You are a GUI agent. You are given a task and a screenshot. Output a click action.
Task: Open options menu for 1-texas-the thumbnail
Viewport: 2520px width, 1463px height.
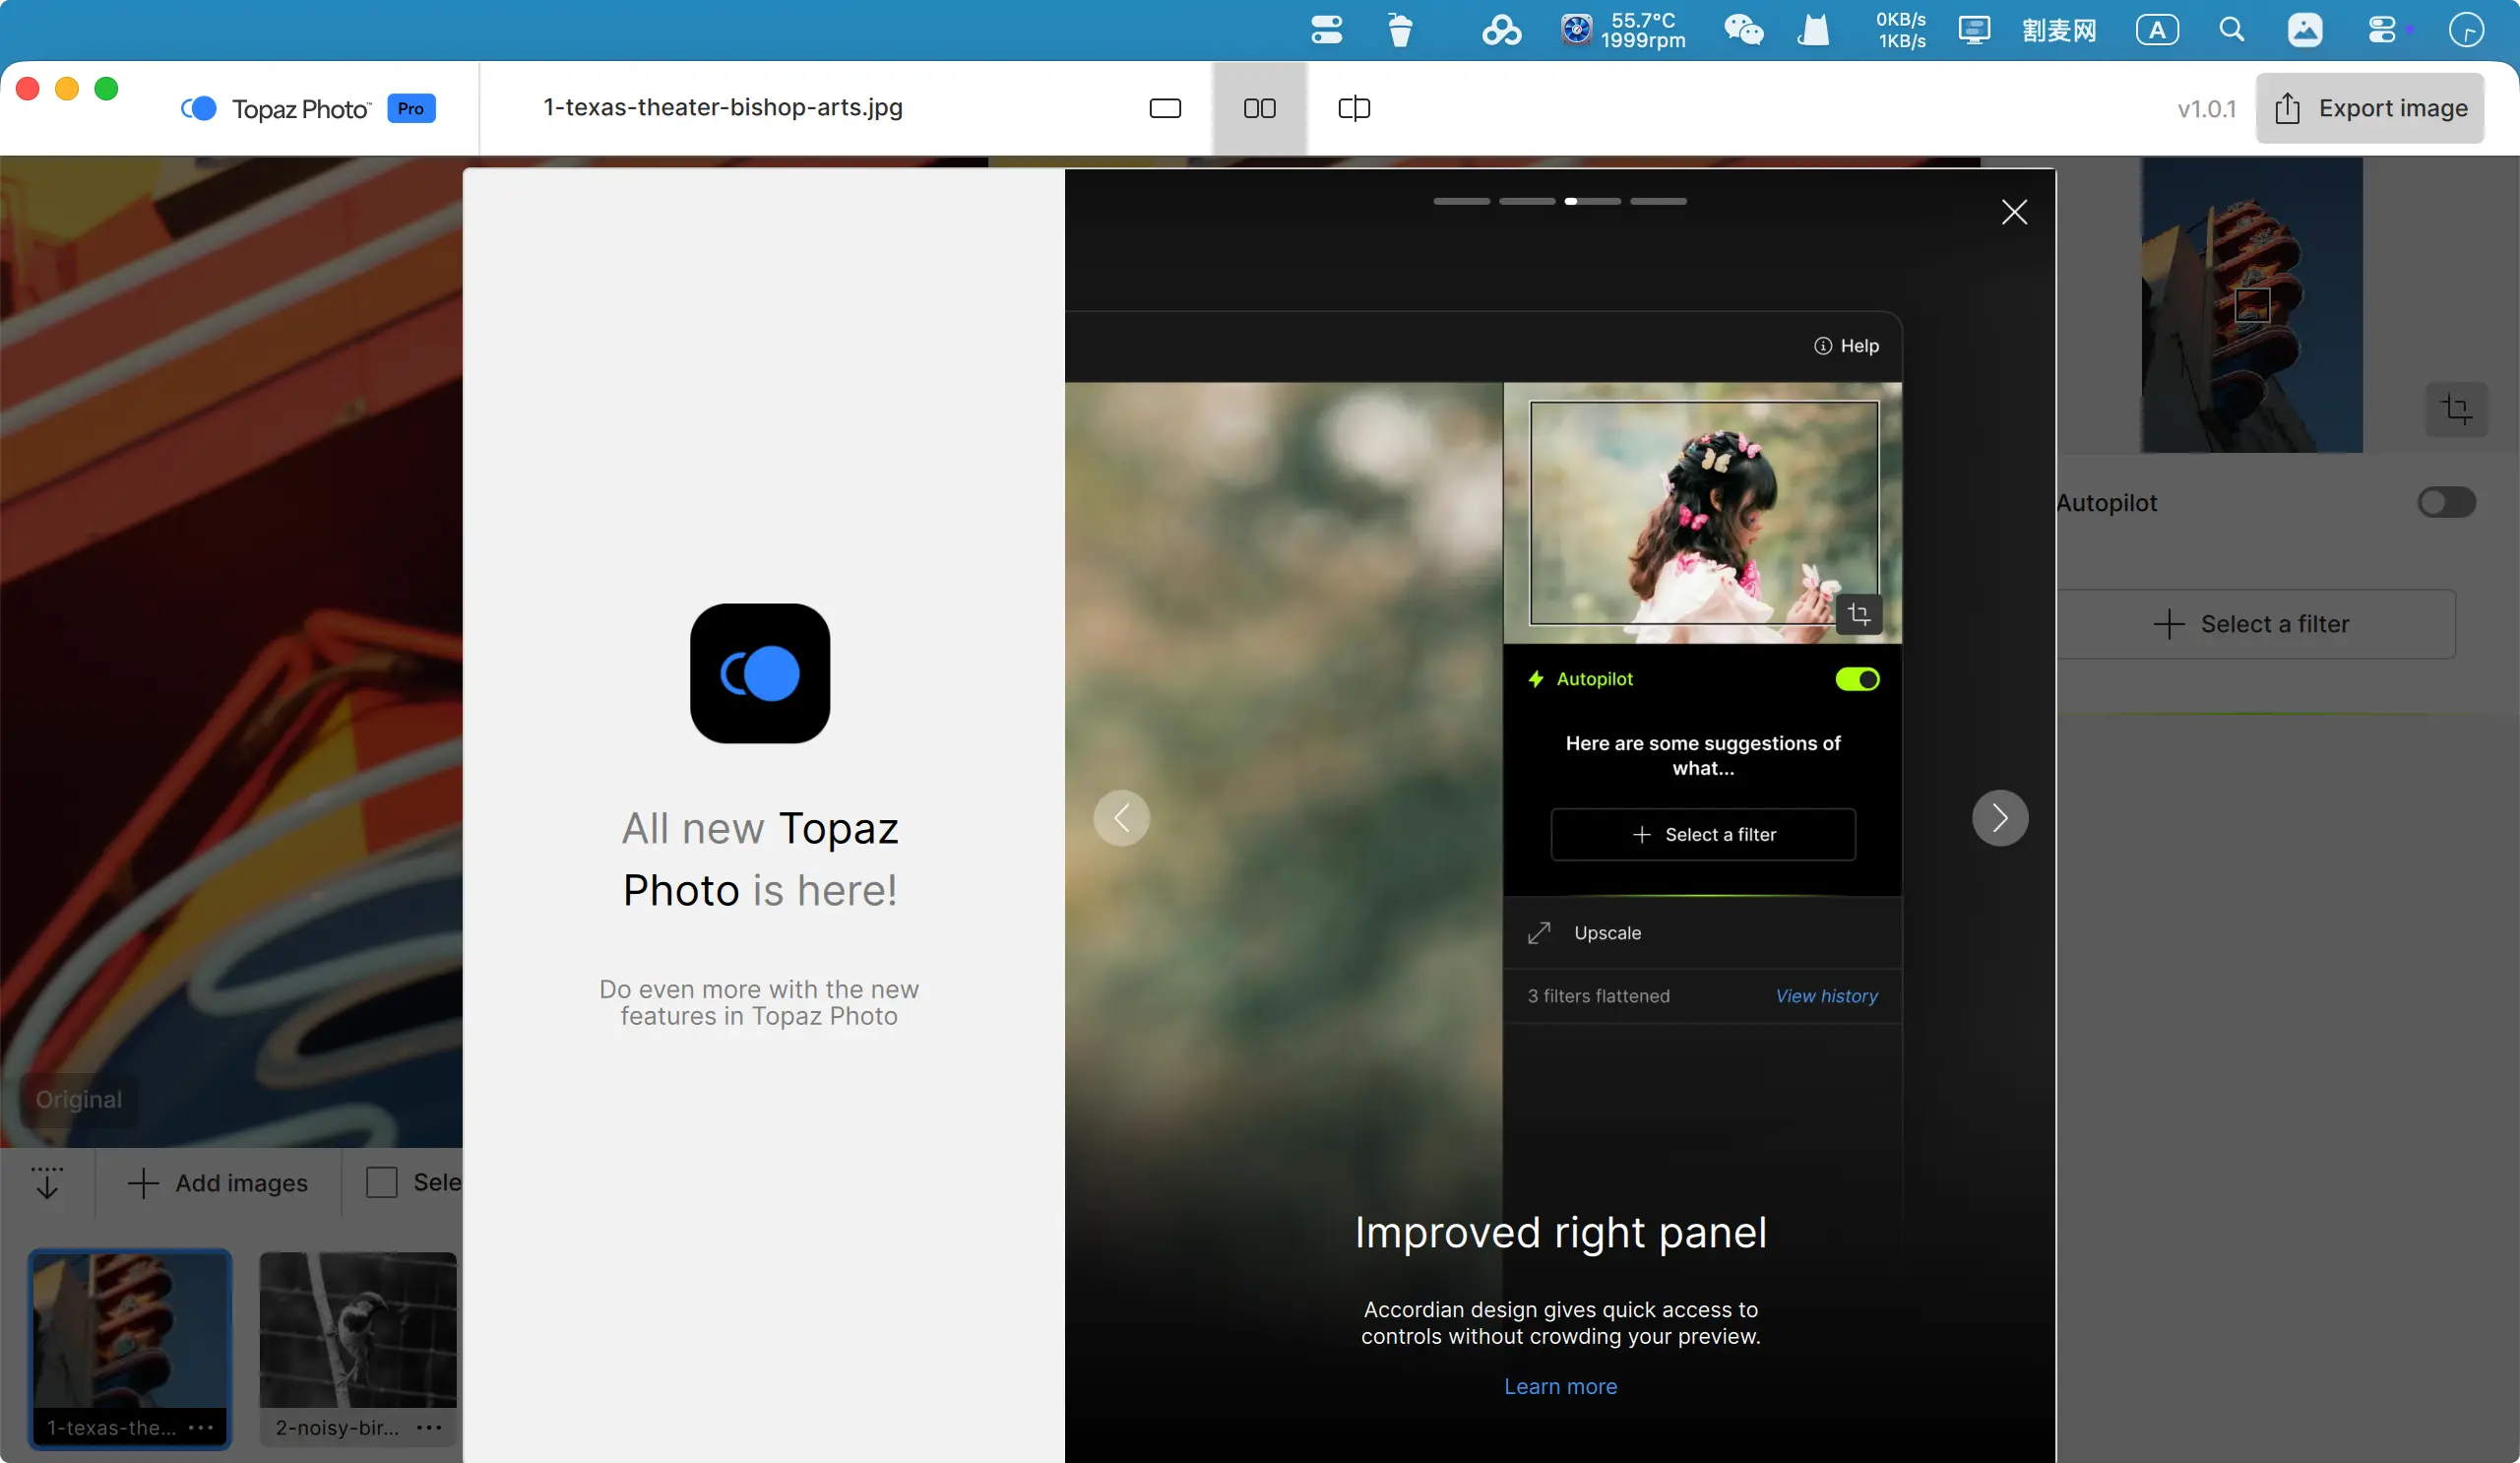click(201, 1427)
